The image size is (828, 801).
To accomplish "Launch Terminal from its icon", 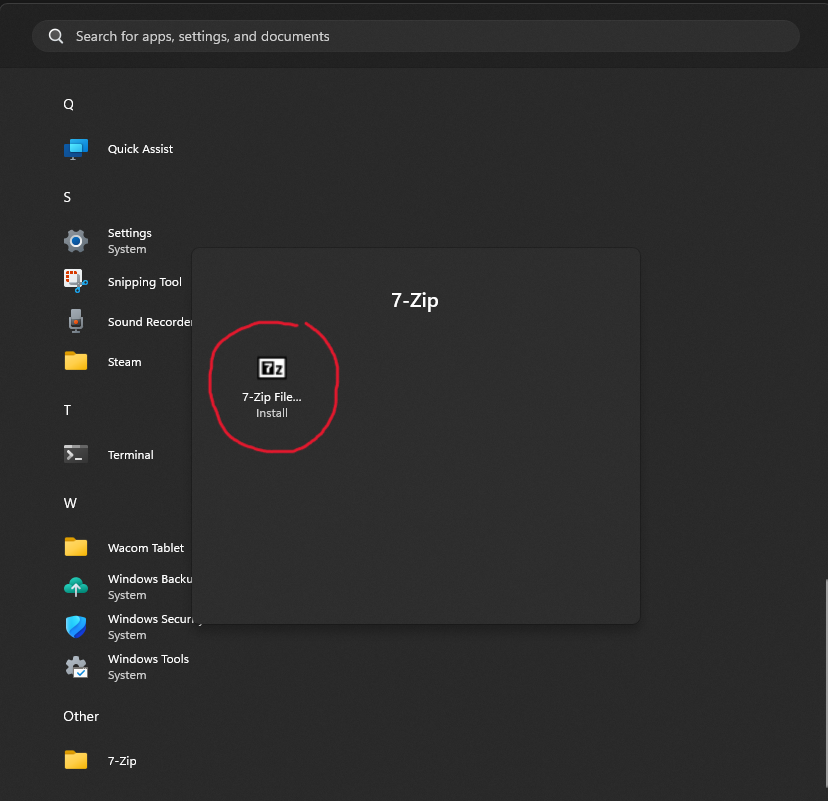I will (x=76, y=454).
